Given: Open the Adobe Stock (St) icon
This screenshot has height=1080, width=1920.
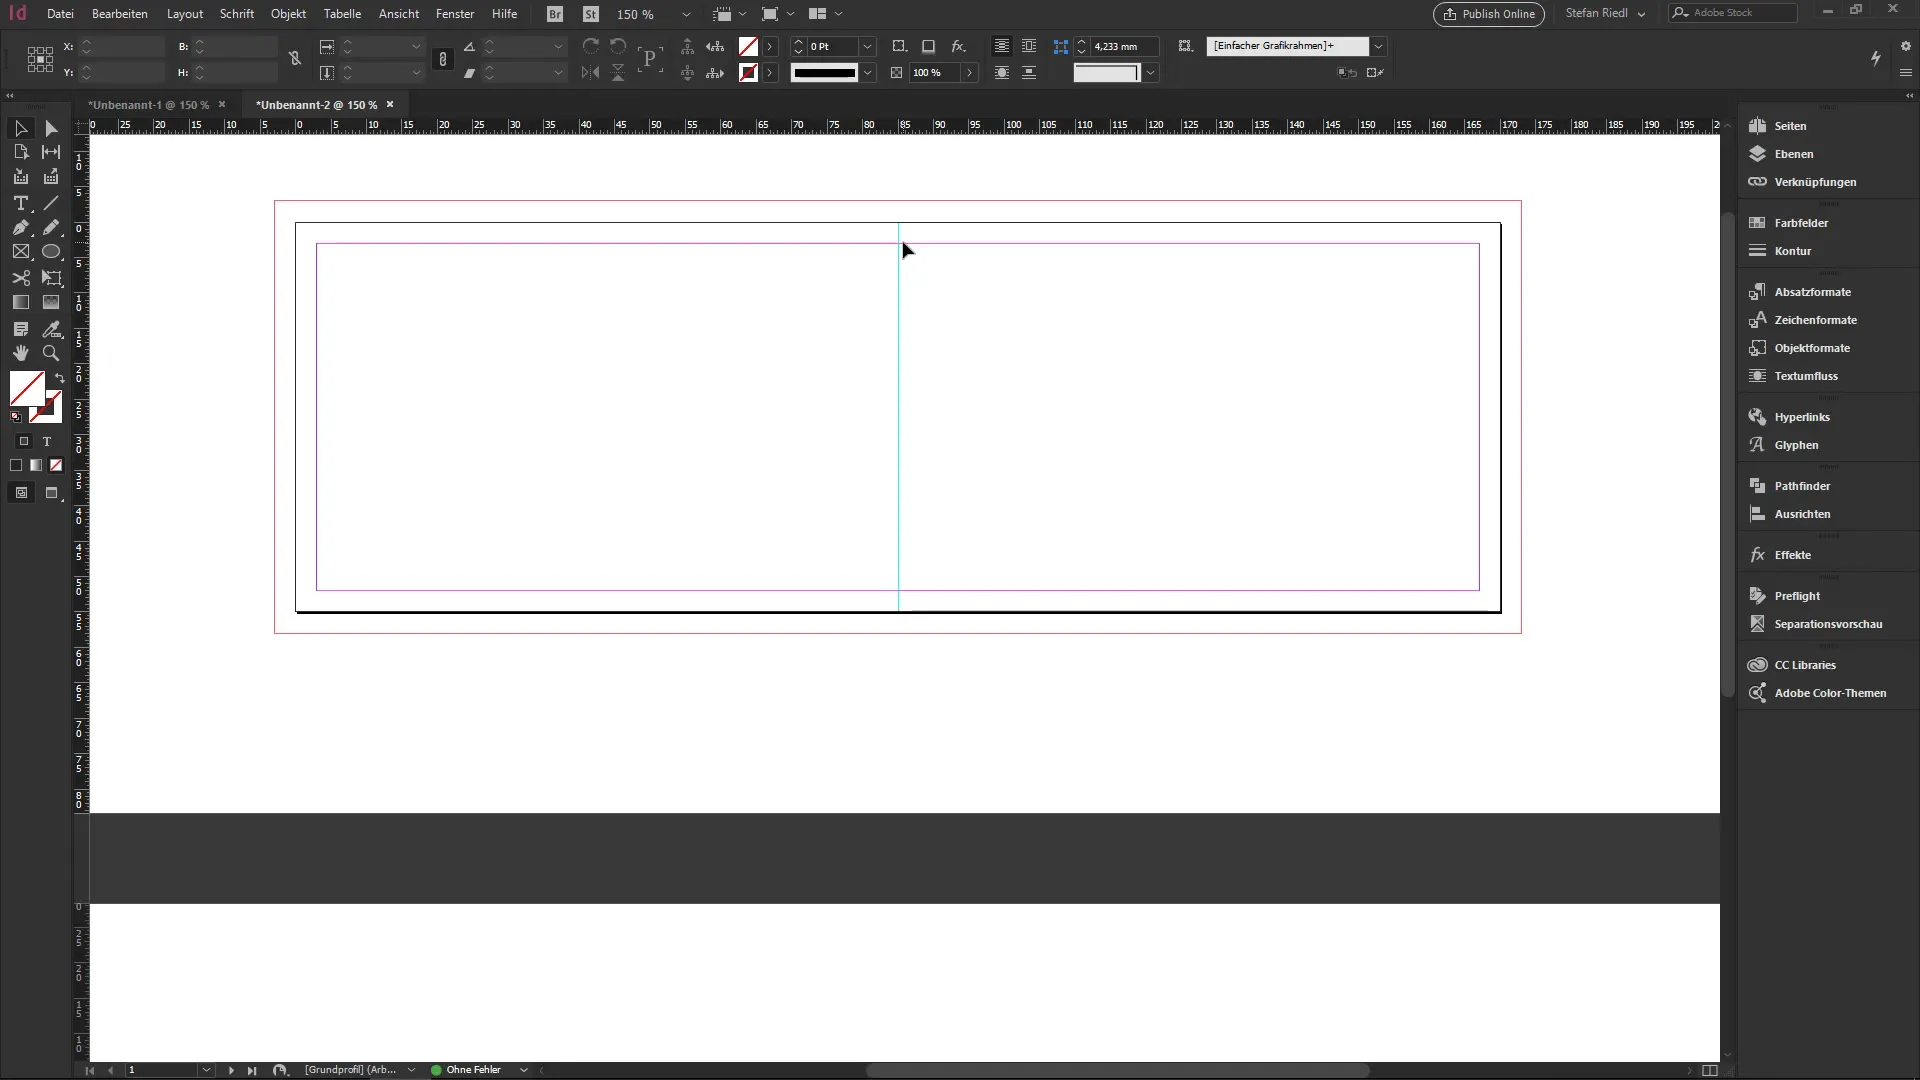Looking at the screenshot, I should coord(591,14).
